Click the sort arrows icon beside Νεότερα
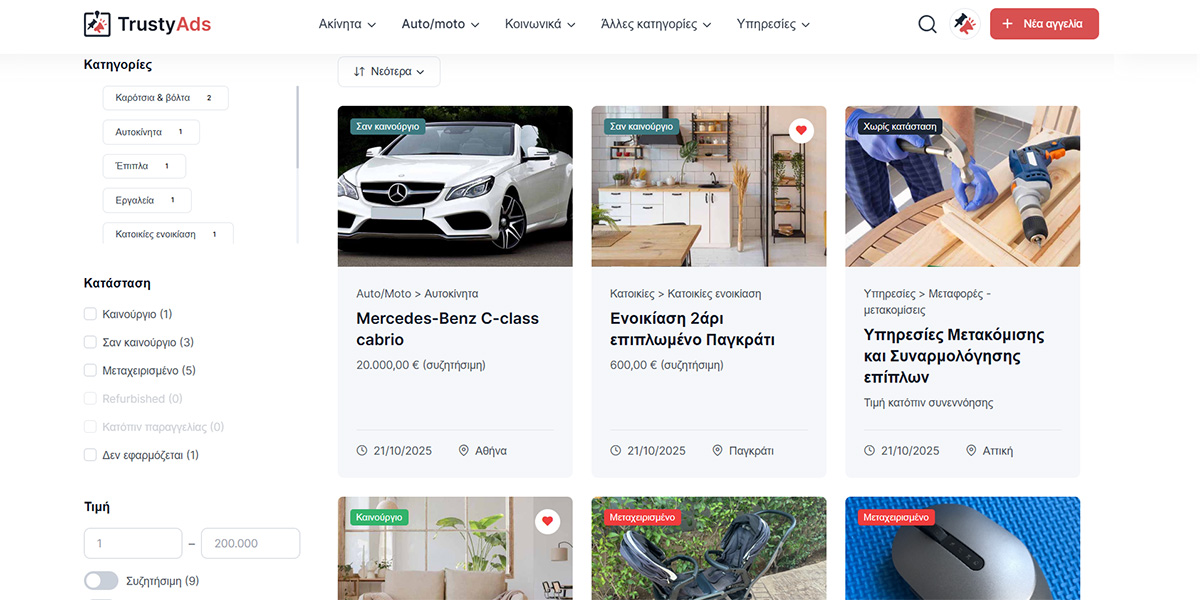 (359, 72)
